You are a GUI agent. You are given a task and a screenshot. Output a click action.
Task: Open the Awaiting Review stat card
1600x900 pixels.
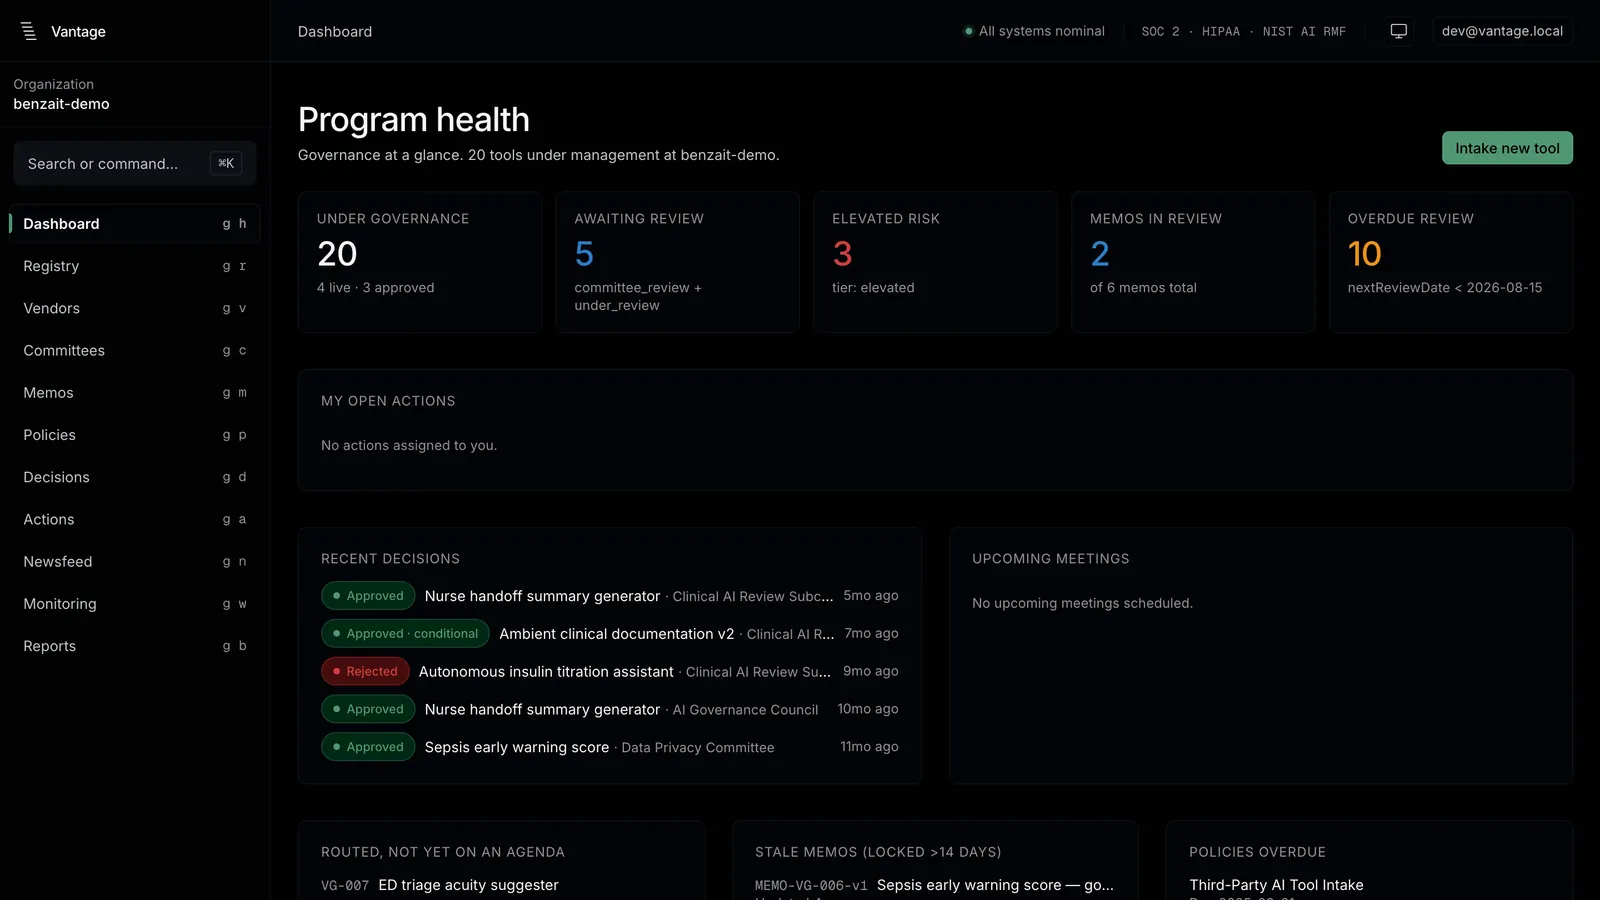[x=677, y=262]
